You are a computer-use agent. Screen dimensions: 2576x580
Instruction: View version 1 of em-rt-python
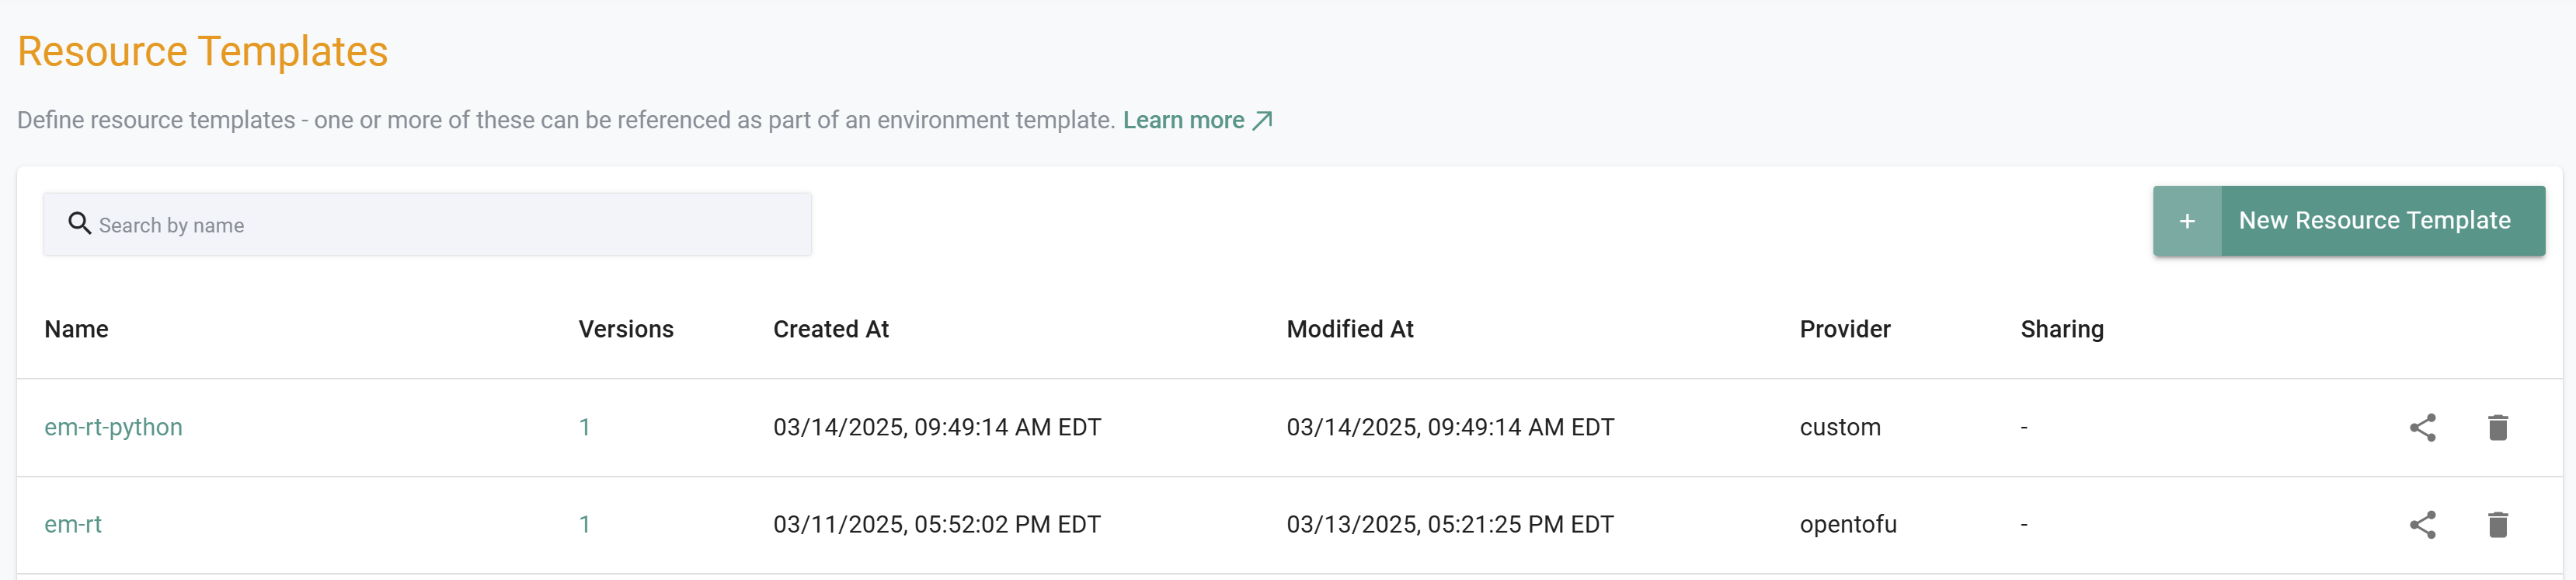(585, 427)
